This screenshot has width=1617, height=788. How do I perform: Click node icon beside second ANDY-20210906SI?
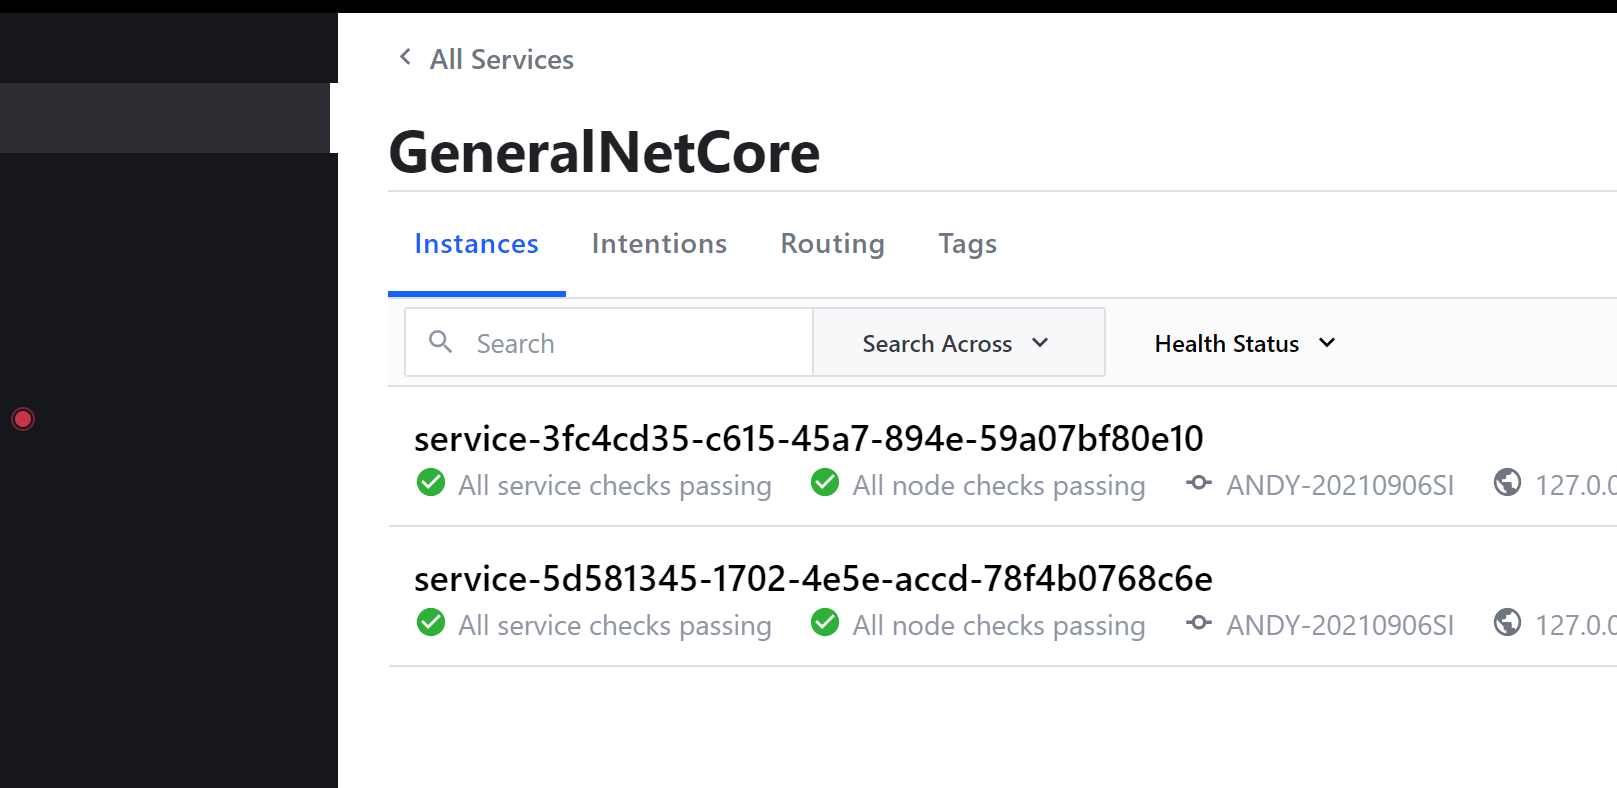point(1198,623)
